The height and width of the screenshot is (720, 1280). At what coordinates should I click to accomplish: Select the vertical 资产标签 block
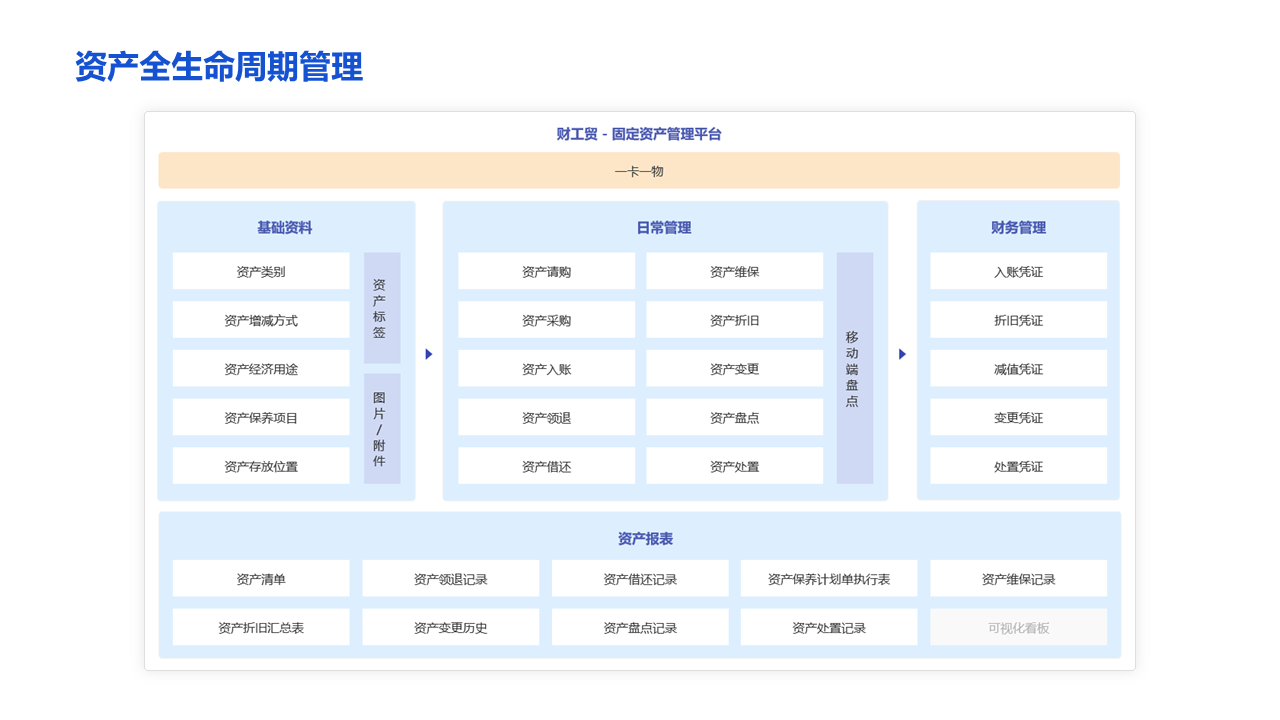tap(381, 308)
